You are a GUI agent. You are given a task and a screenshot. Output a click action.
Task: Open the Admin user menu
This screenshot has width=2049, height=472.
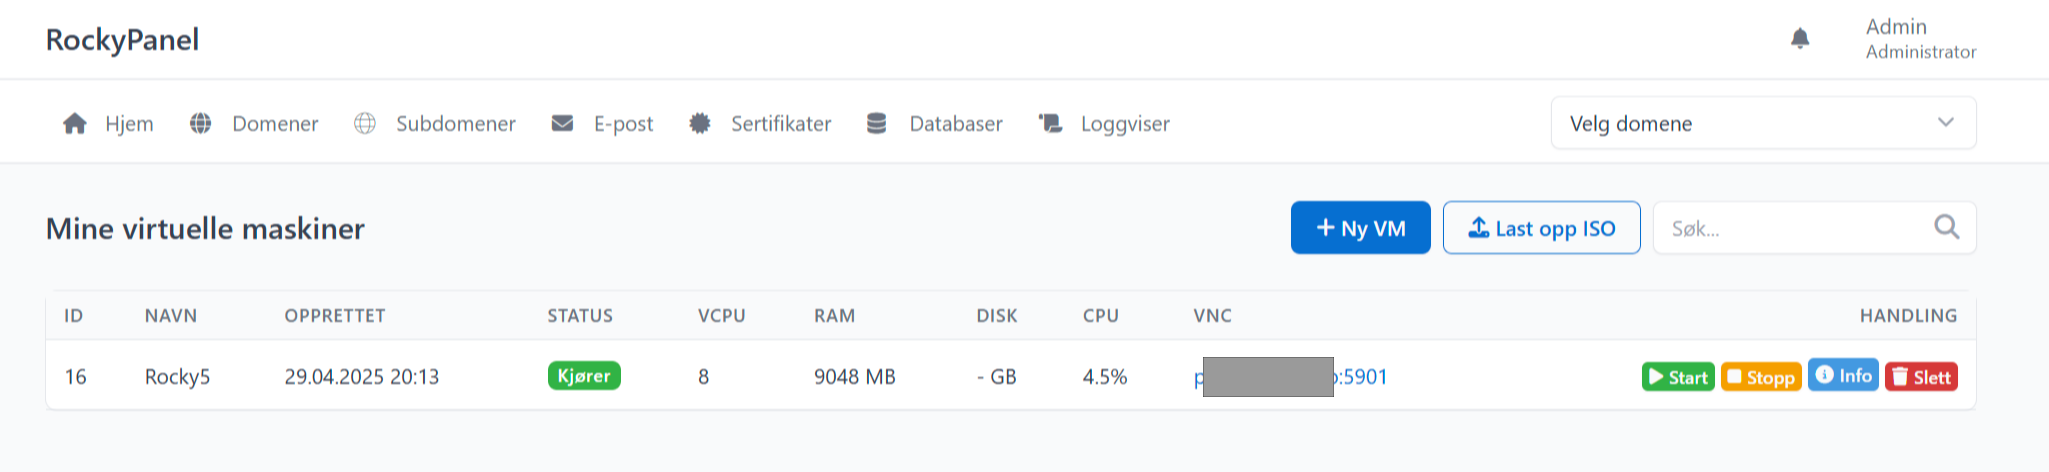pyautogui.click(x=1920, y=39)
